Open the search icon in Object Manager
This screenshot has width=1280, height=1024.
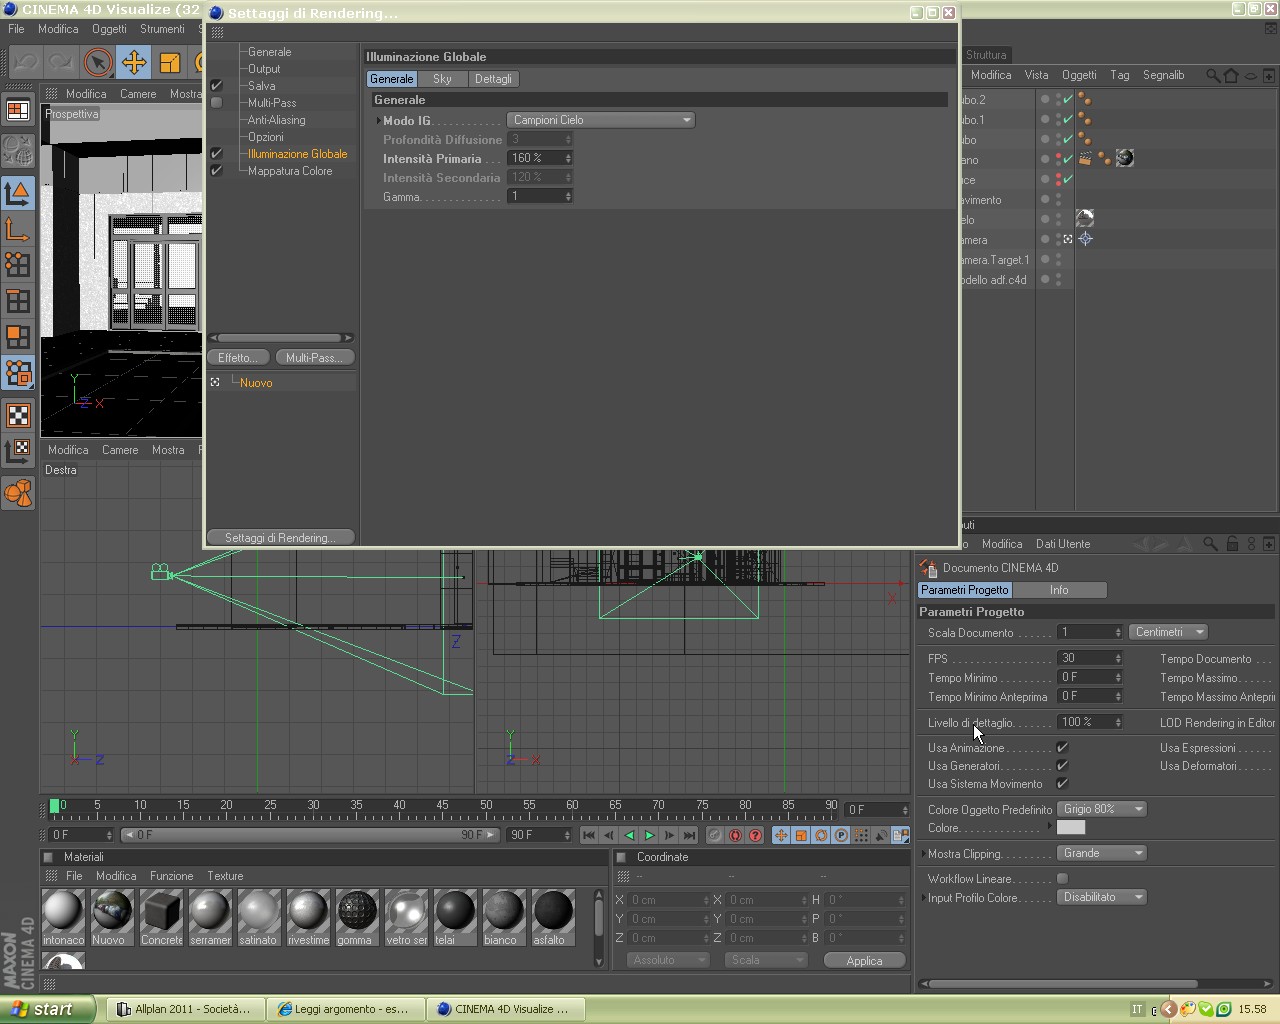(x=1212, y=75)
